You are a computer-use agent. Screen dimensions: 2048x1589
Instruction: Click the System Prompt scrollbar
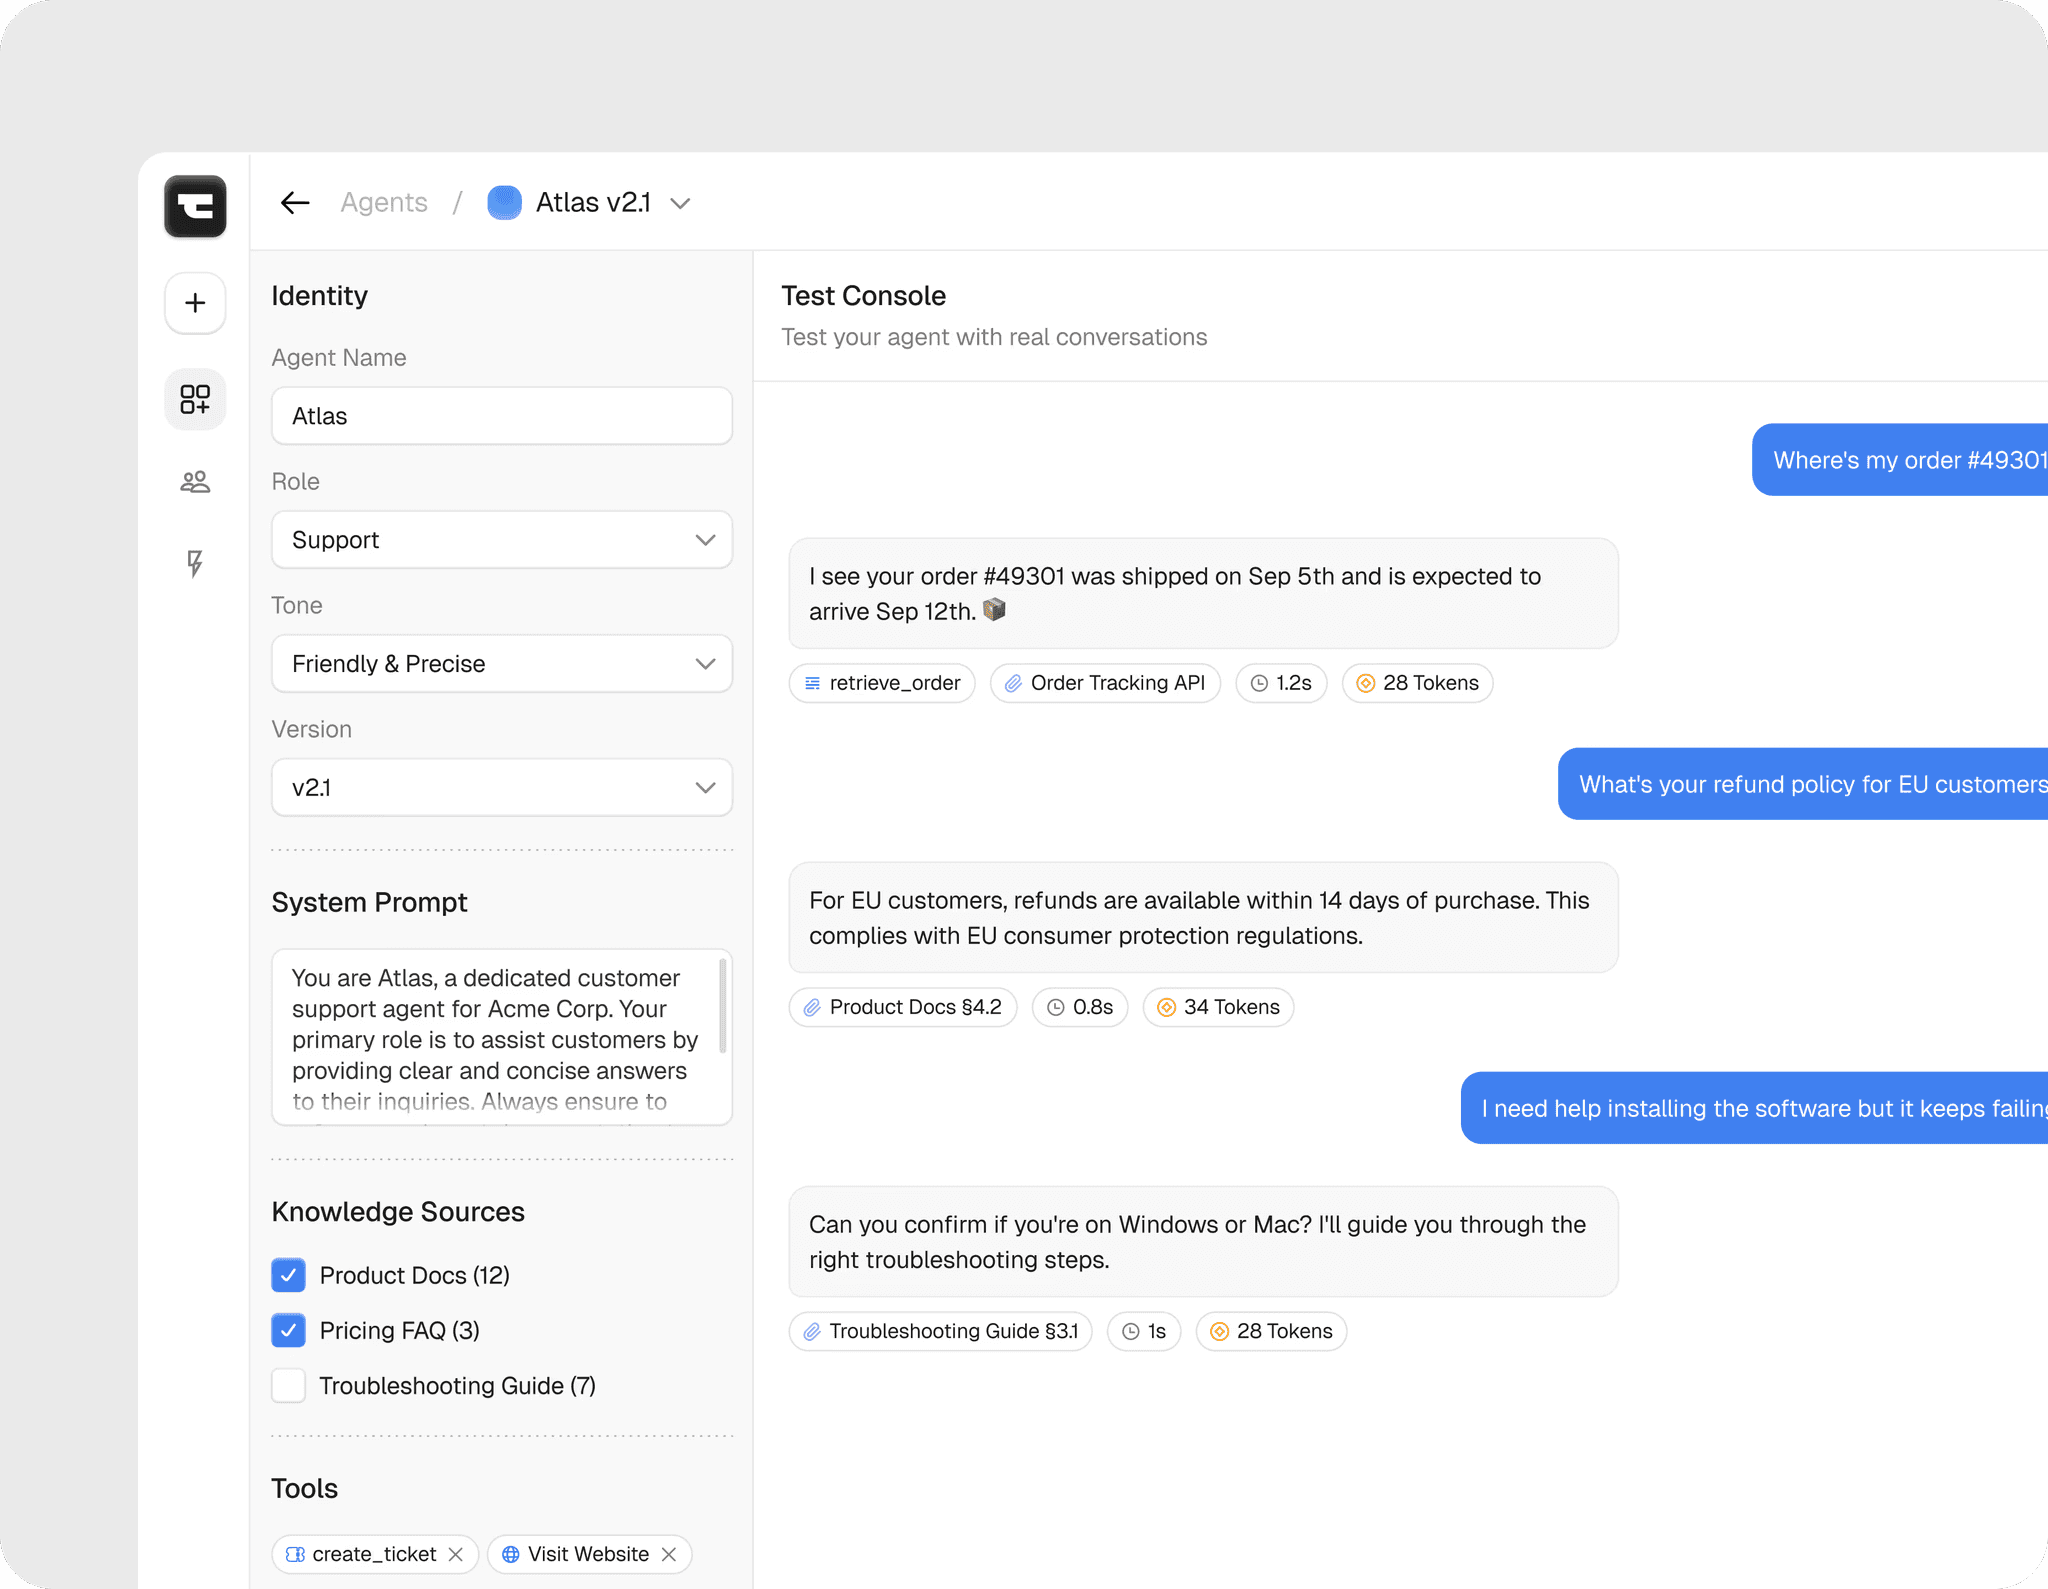coord(722,1006)
